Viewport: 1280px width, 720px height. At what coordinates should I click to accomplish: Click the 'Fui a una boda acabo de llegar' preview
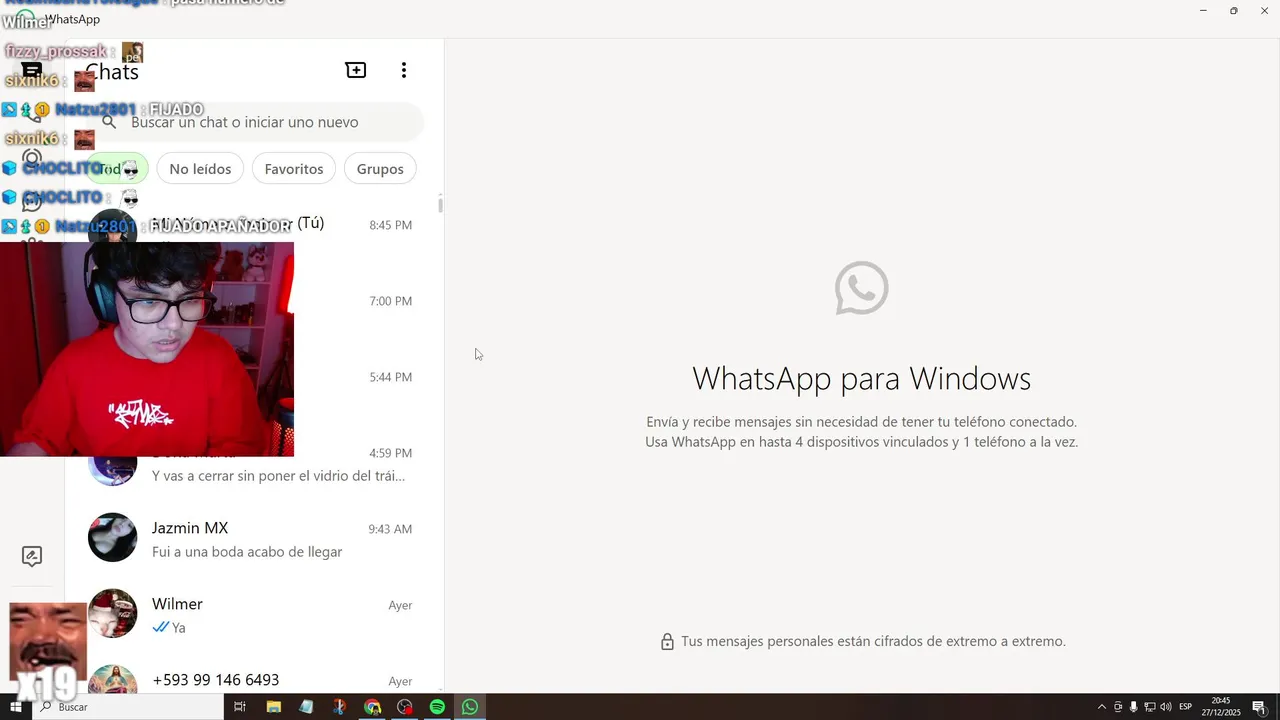click(x=247, y=552)
